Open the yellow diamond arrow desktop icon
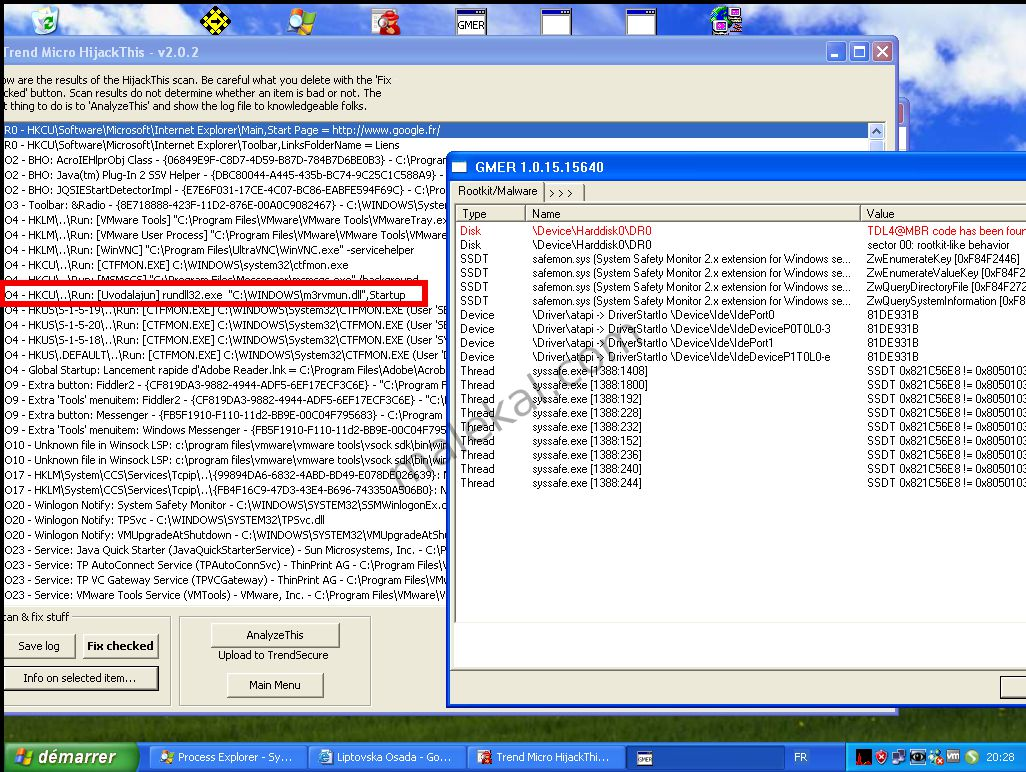Screen dimensions: 1026x772 [x=215, y=21]
